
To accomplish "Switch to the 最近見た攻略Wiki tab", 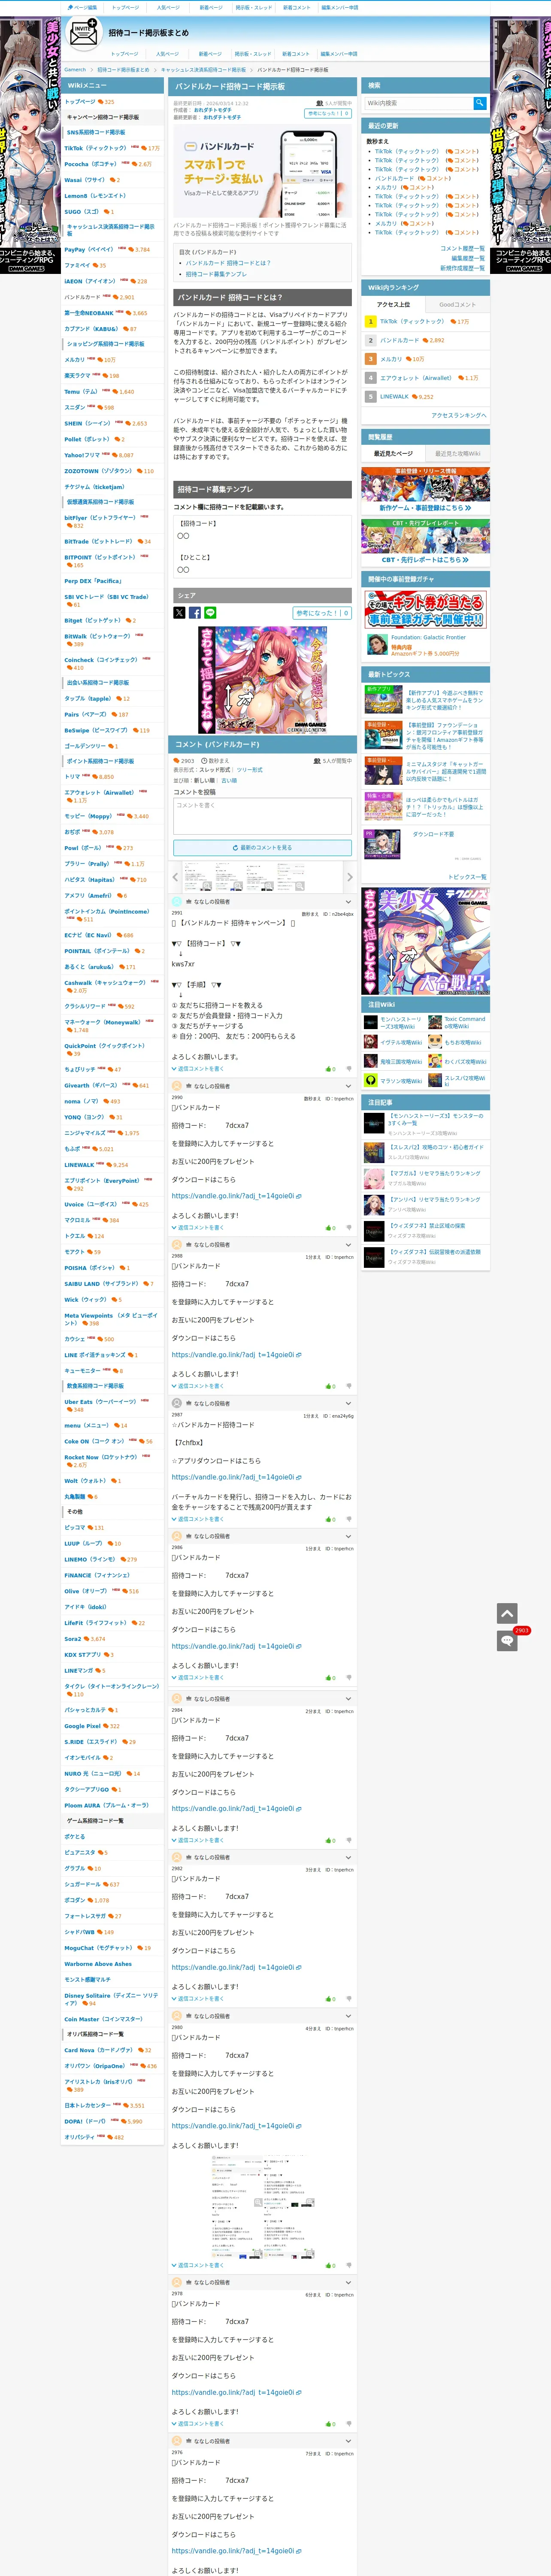I will [x=457, y=454].
